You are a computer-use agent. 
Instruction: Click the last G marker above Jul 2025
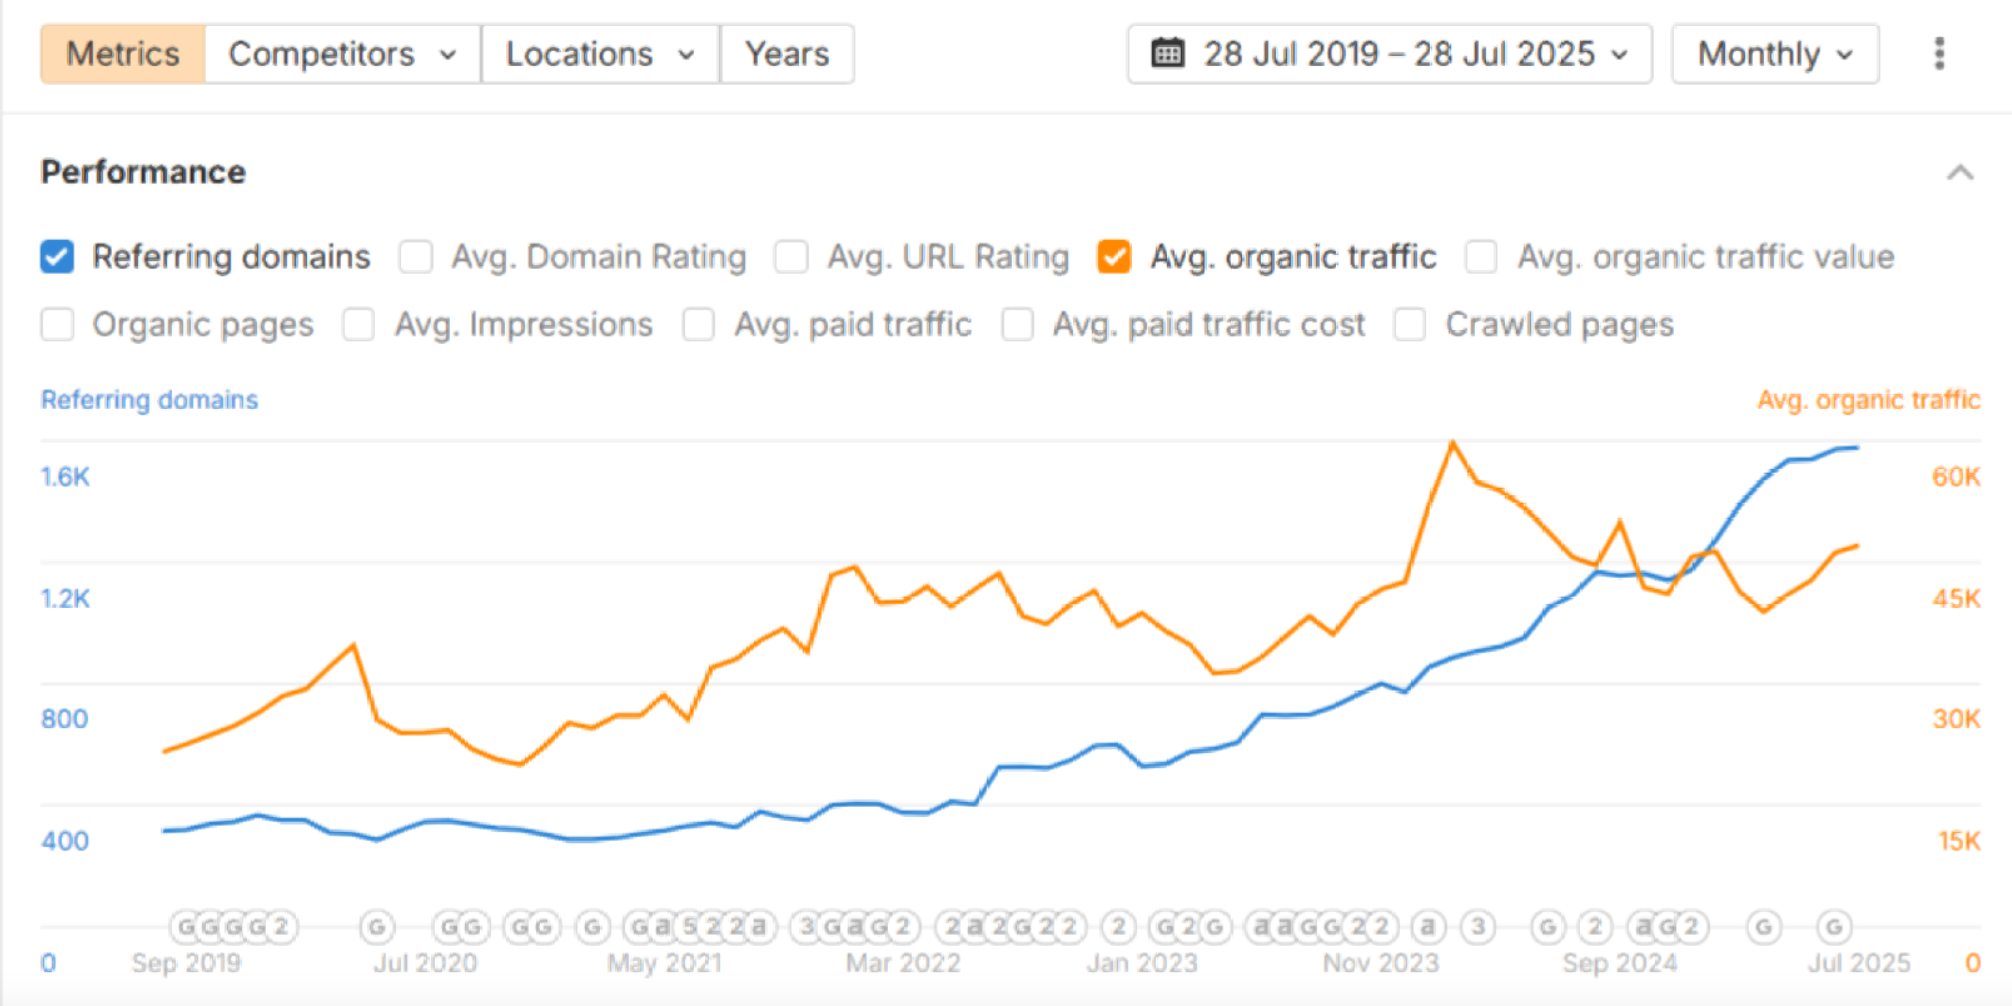[1833, 928]
